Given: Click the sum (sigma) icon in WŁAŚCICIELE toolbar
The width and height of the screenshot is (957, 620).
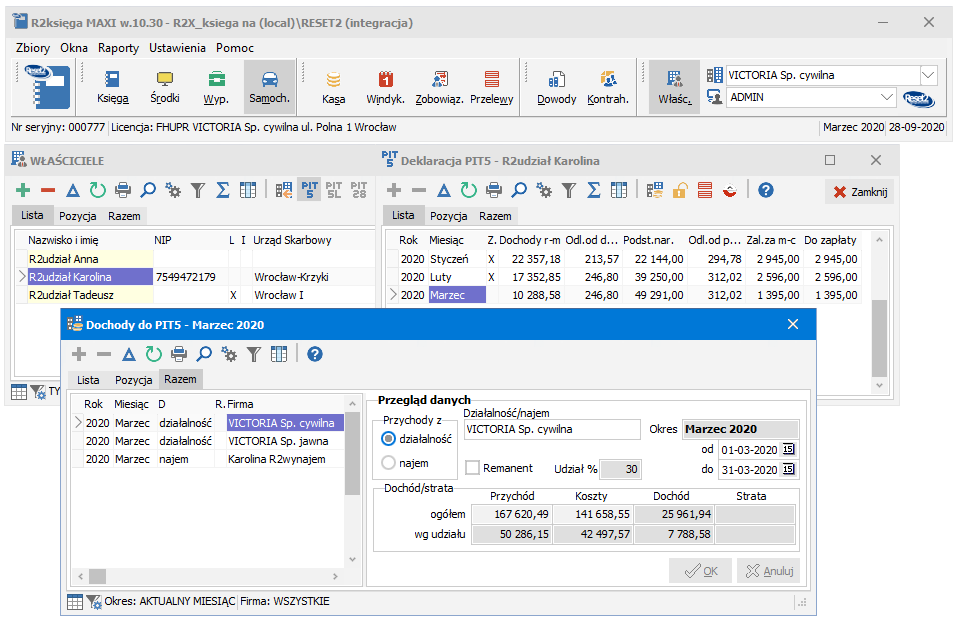Looking at the screenshot, I should pyautogui.click(x=223, y=190).
